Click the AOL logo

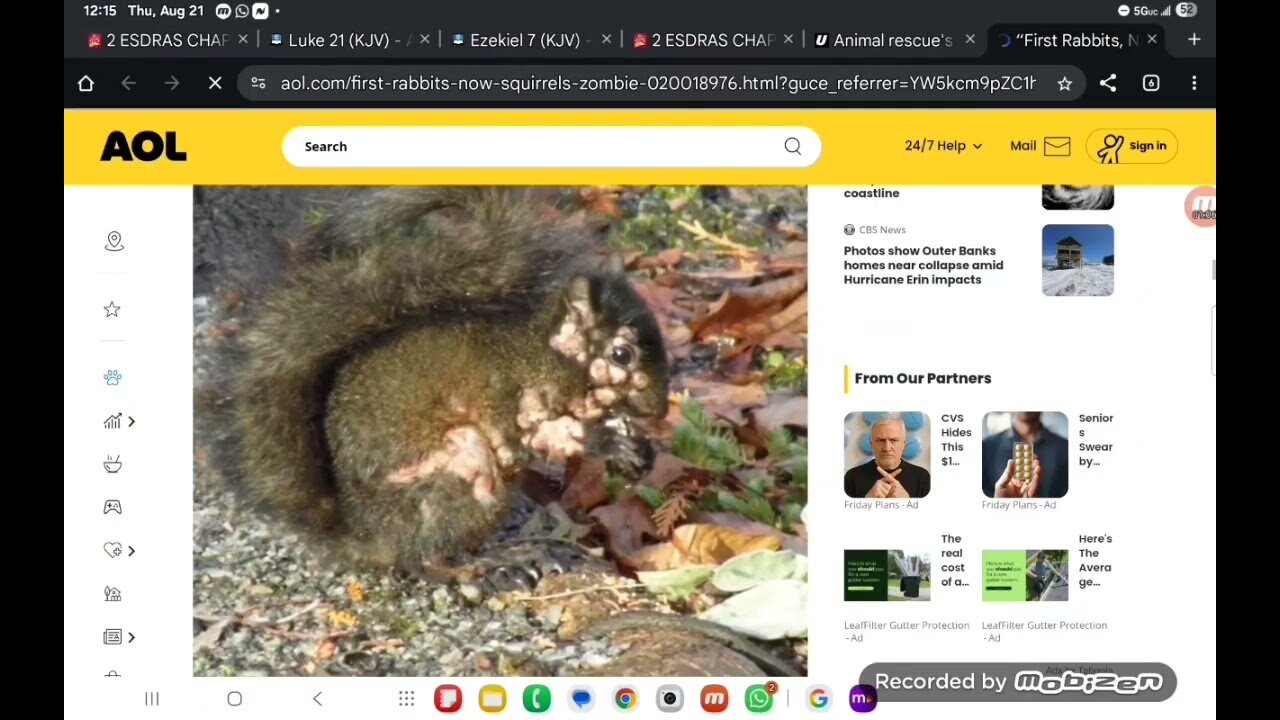143,147
